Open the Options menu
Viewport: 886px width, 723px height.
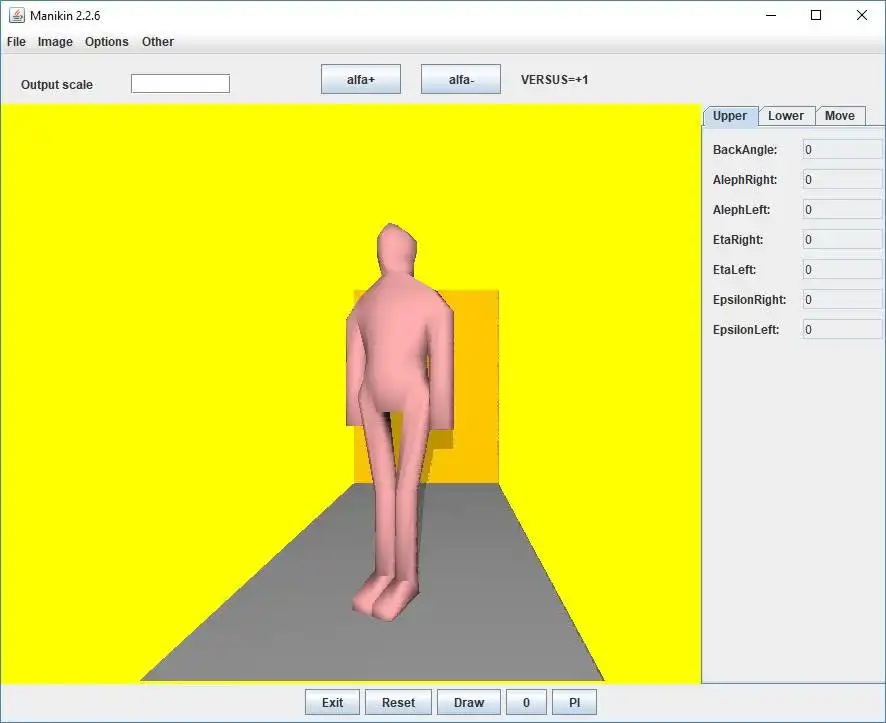(106, 42)
